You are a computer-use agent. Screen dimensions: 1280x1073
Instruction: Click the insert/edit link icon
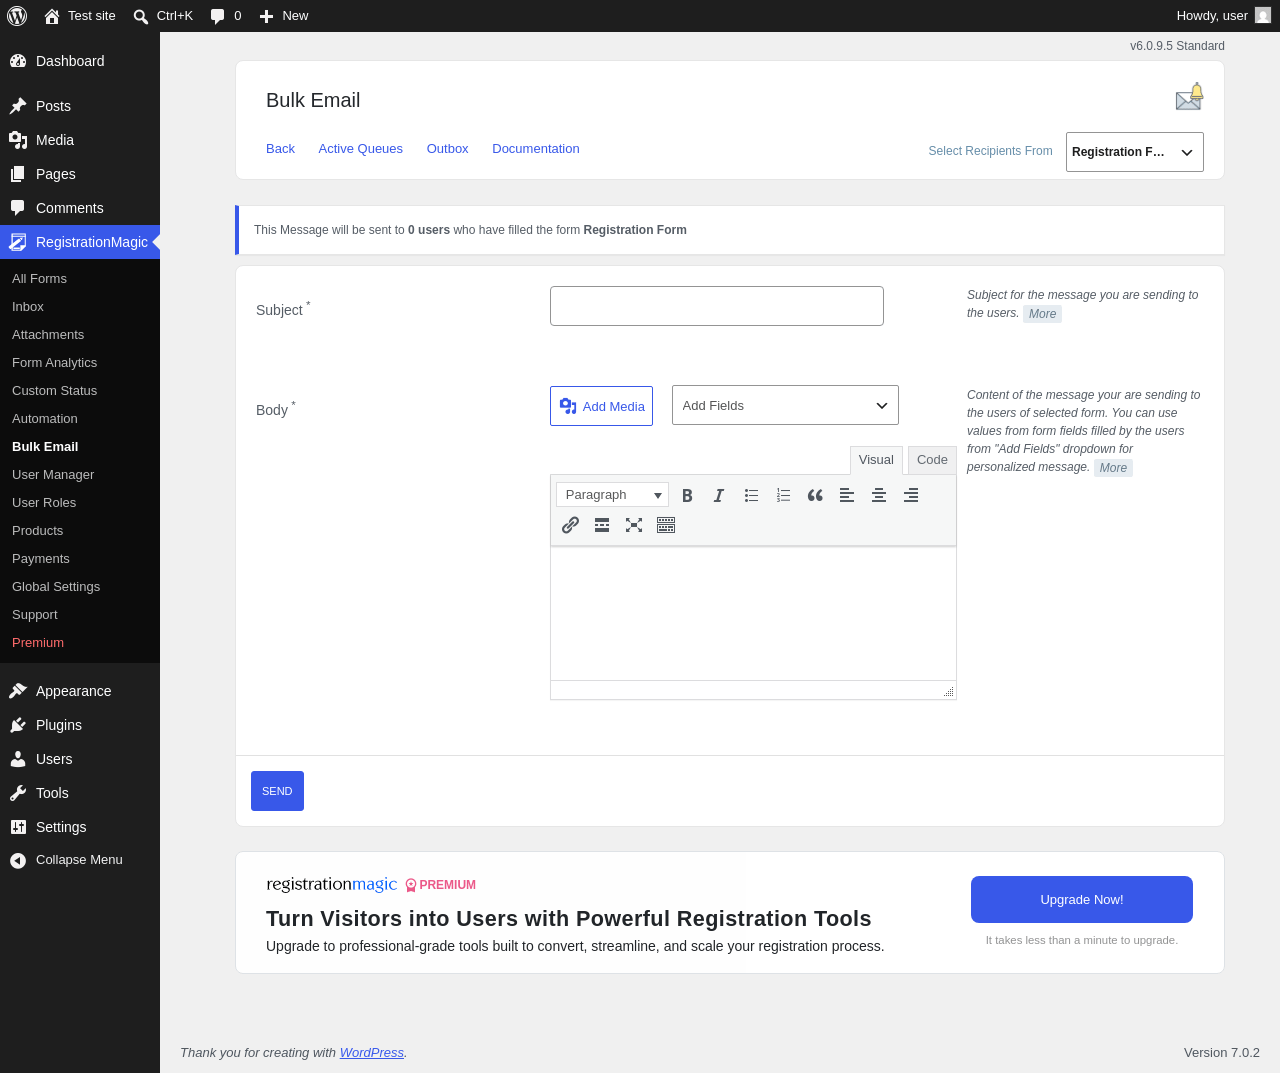570,525
